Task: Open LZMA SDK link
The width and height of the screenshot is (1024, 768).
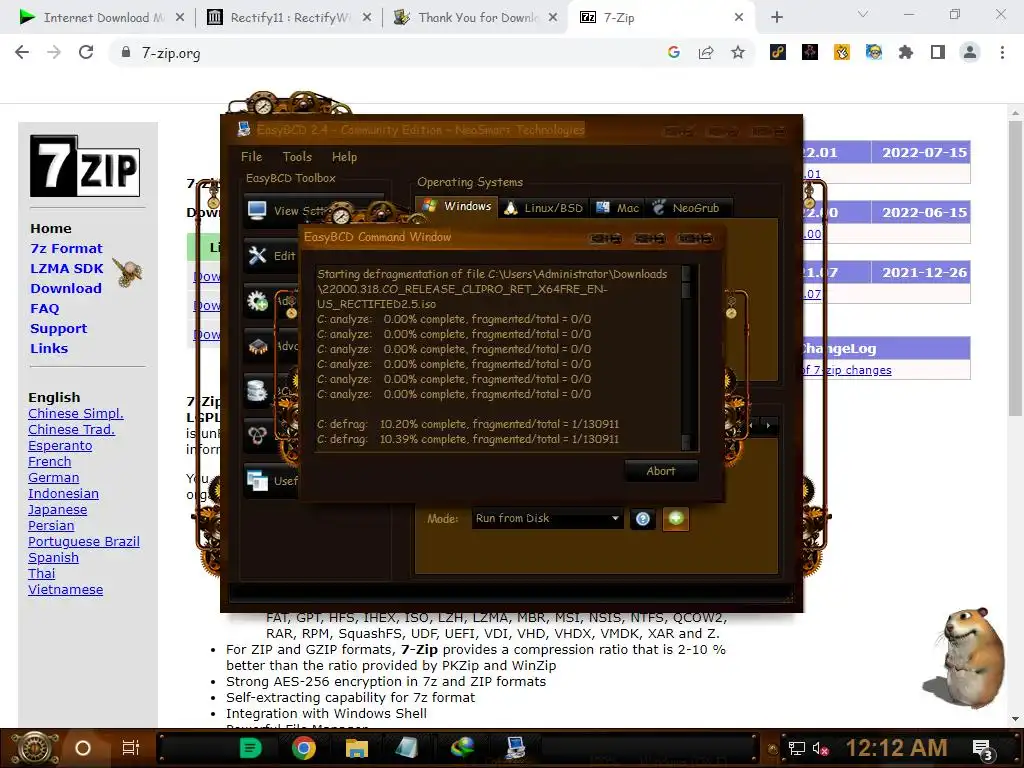Action: click(x=67, y=268)
